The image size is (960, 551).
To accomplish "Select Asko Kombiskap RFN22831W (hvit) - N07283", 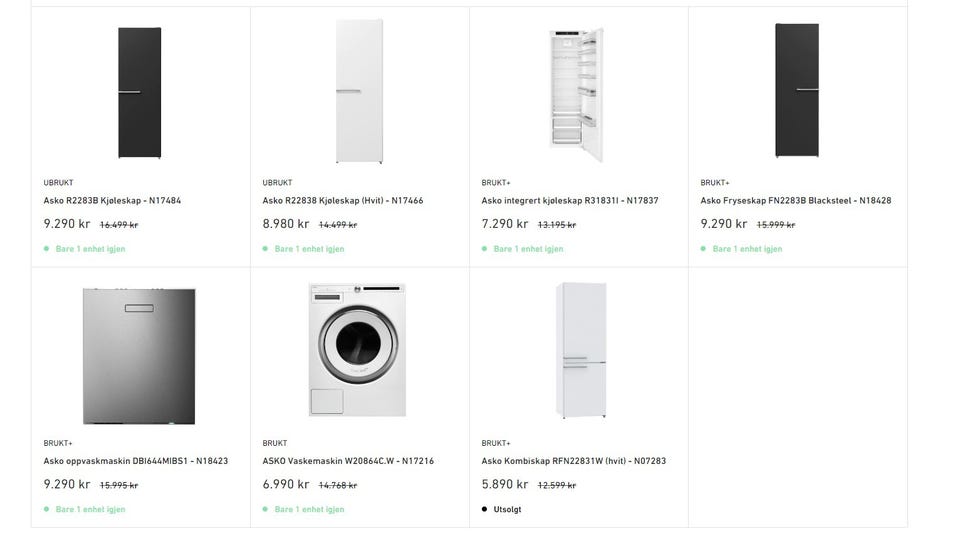I will (573, 462).
